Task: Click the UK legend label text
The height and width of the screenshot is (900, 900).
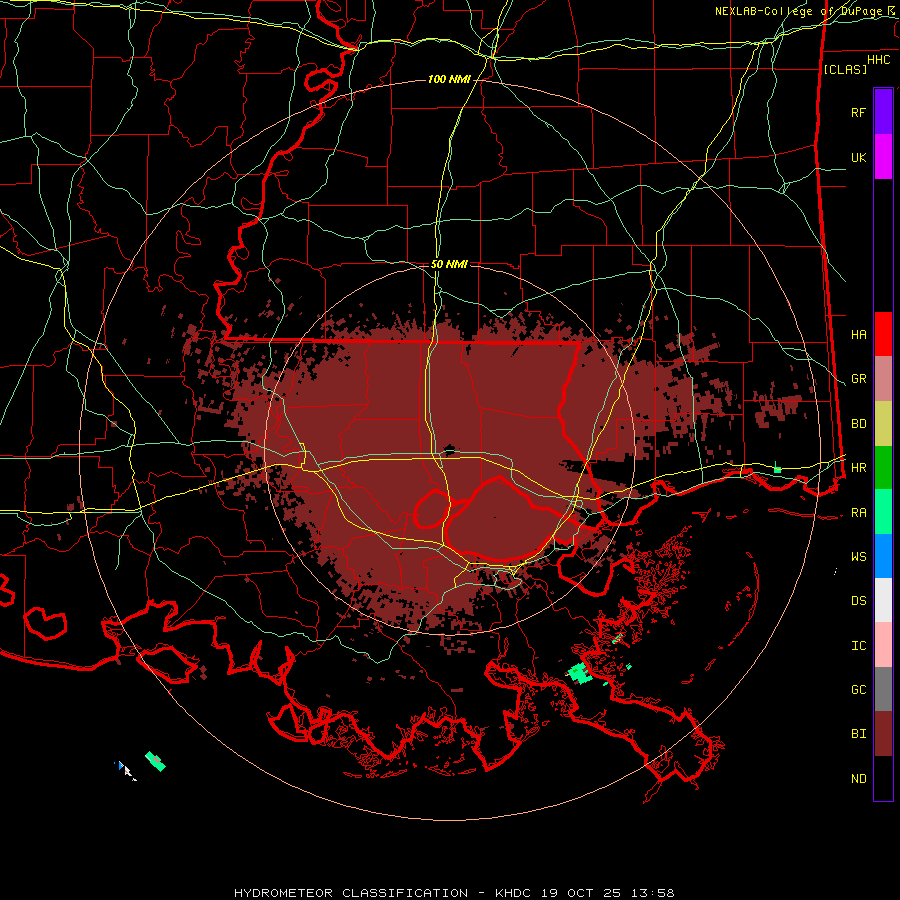Action: click(859, 157)
